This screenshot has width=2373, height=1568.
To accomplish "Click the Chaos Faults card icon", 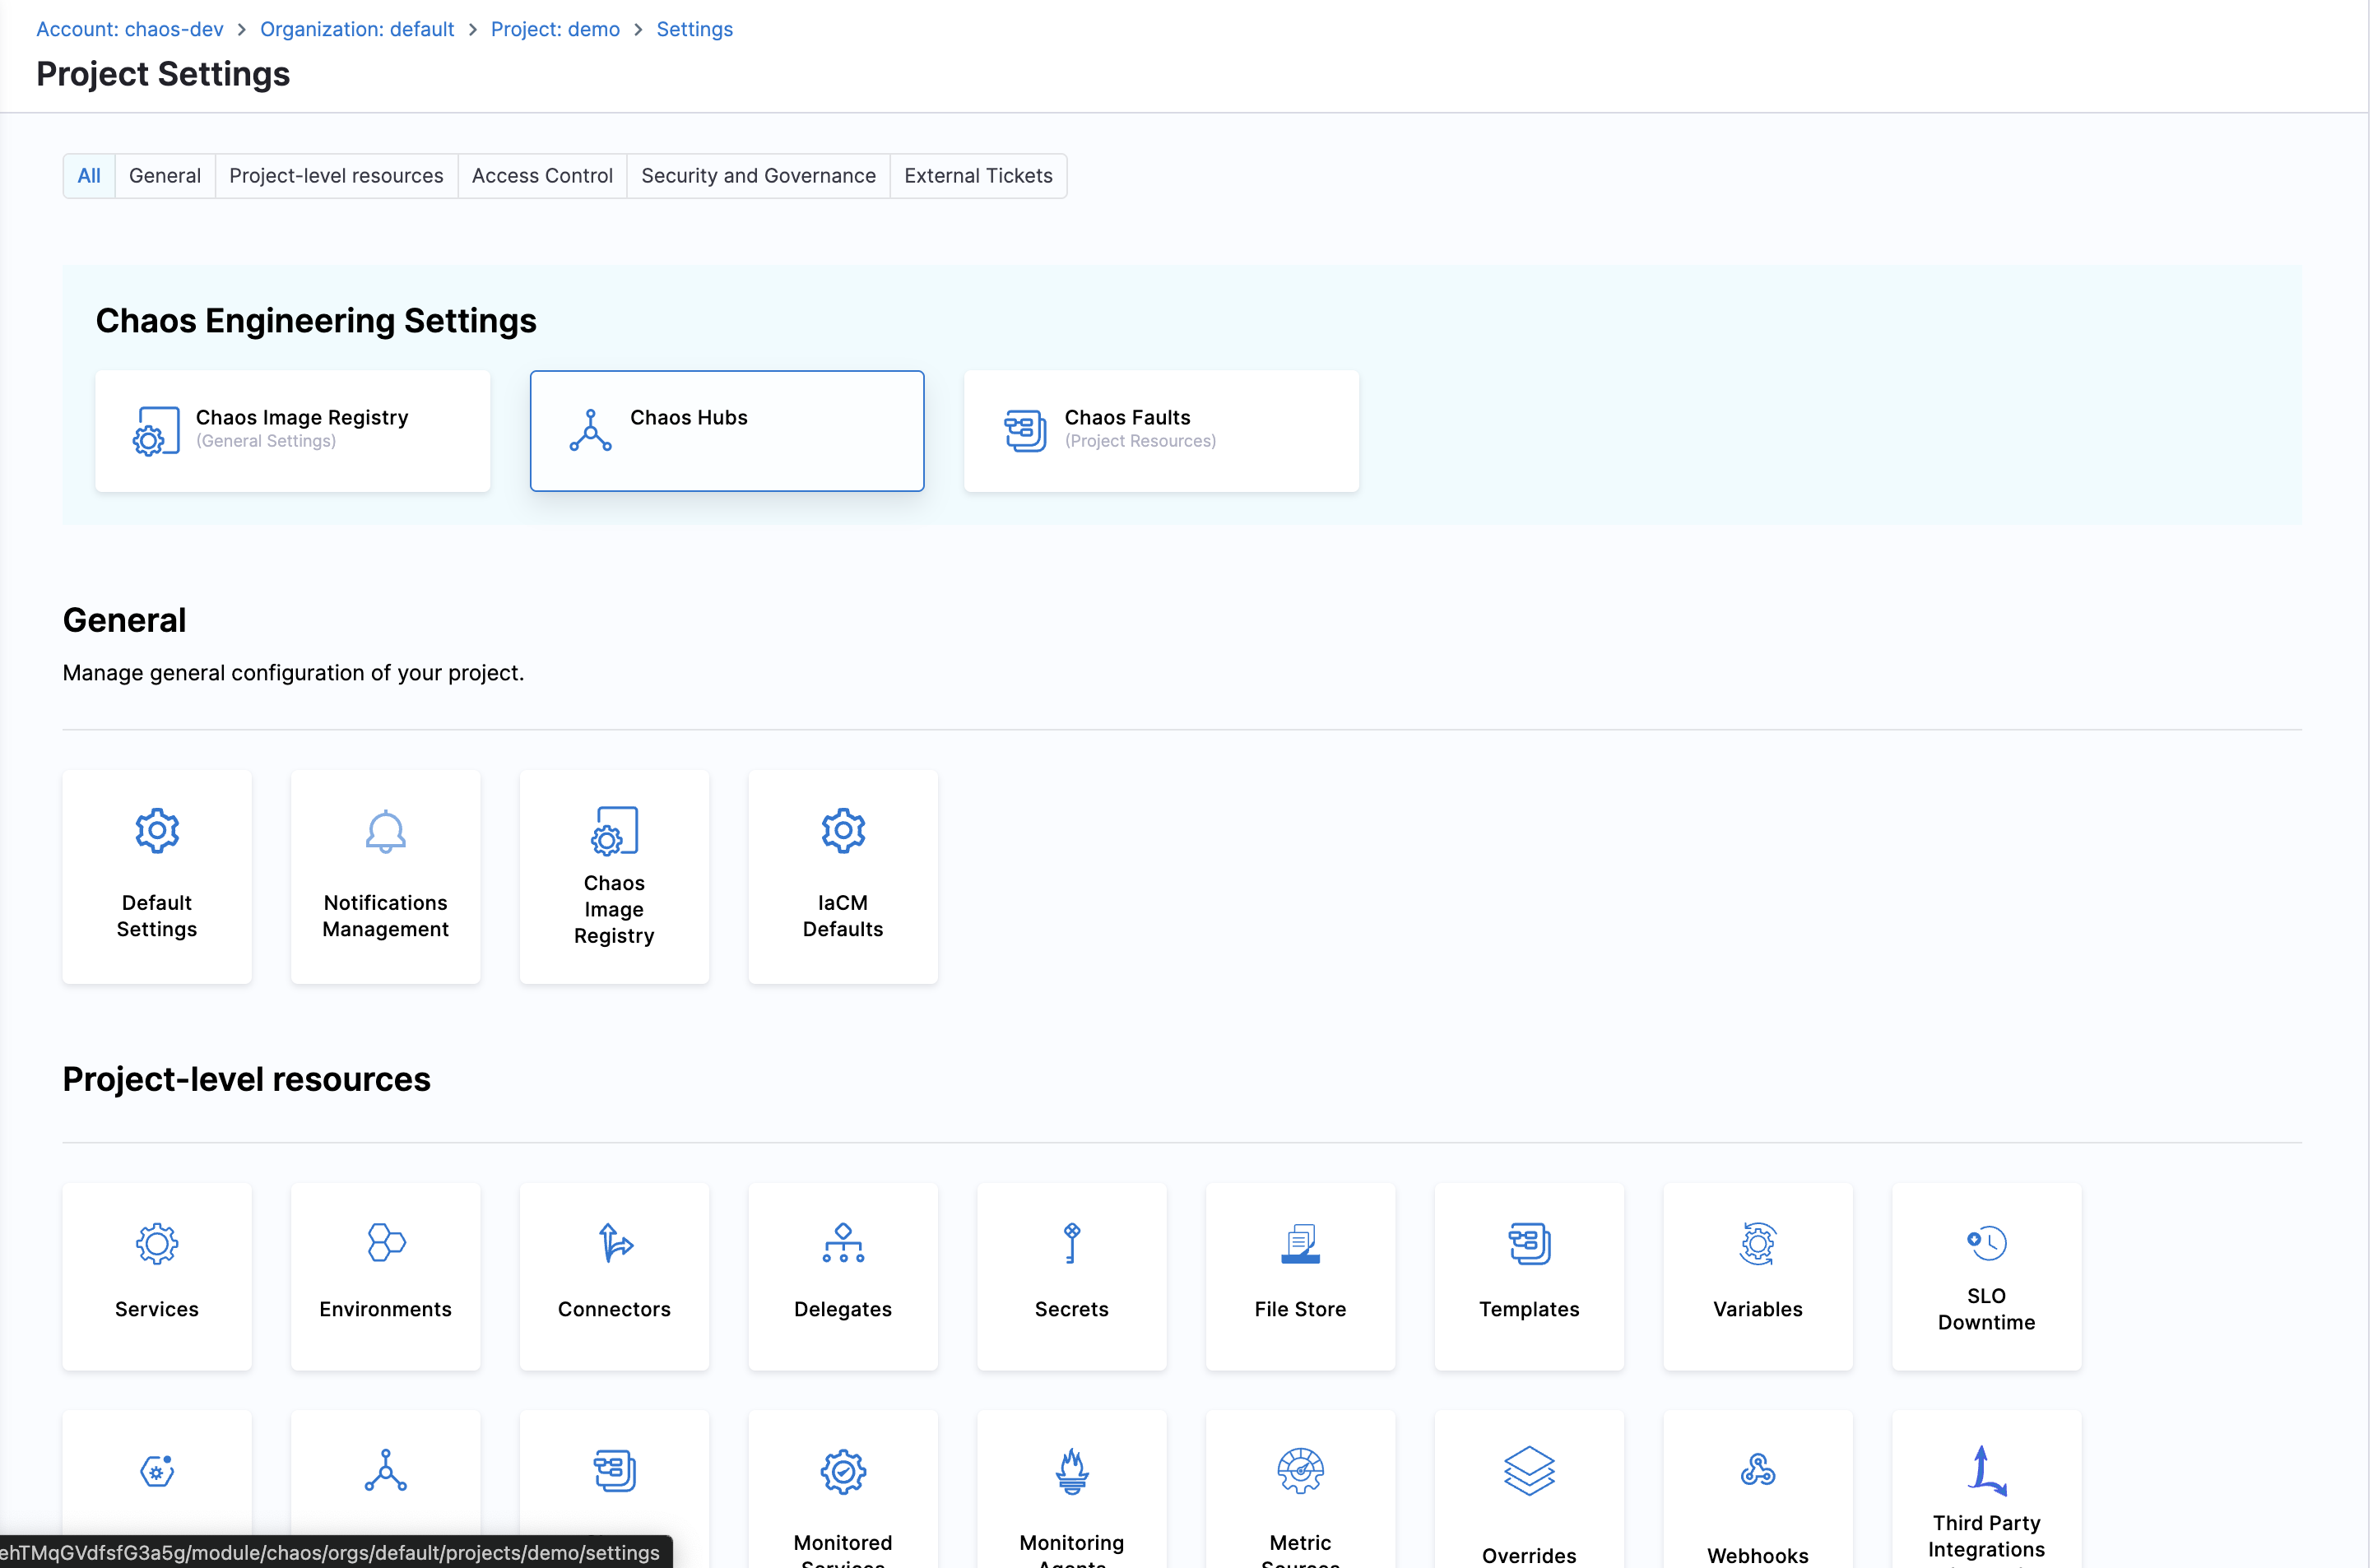I will (x=1025, y=431).
